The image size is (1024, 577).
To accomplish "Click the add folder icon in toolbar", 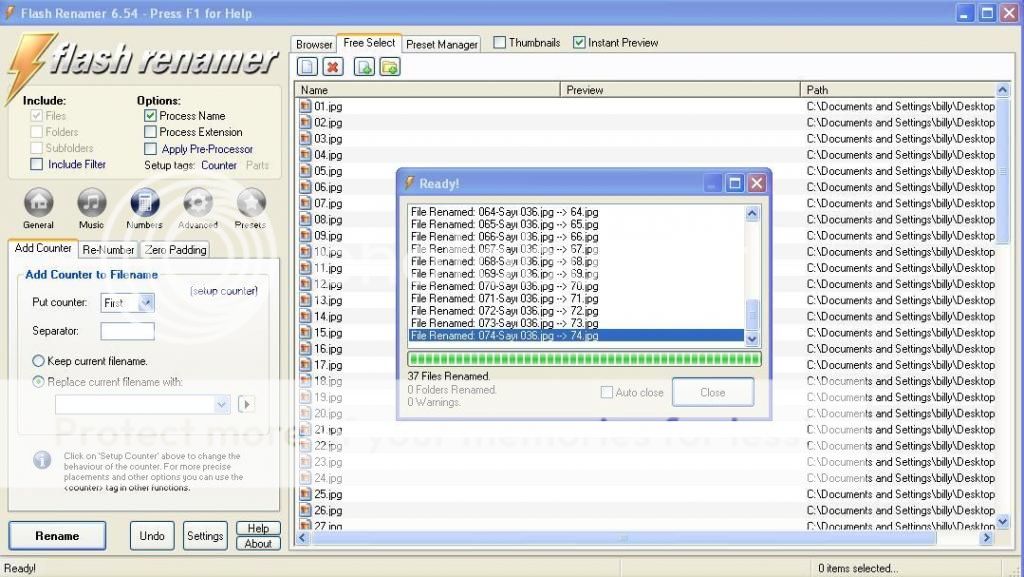I will coord(389,67).
